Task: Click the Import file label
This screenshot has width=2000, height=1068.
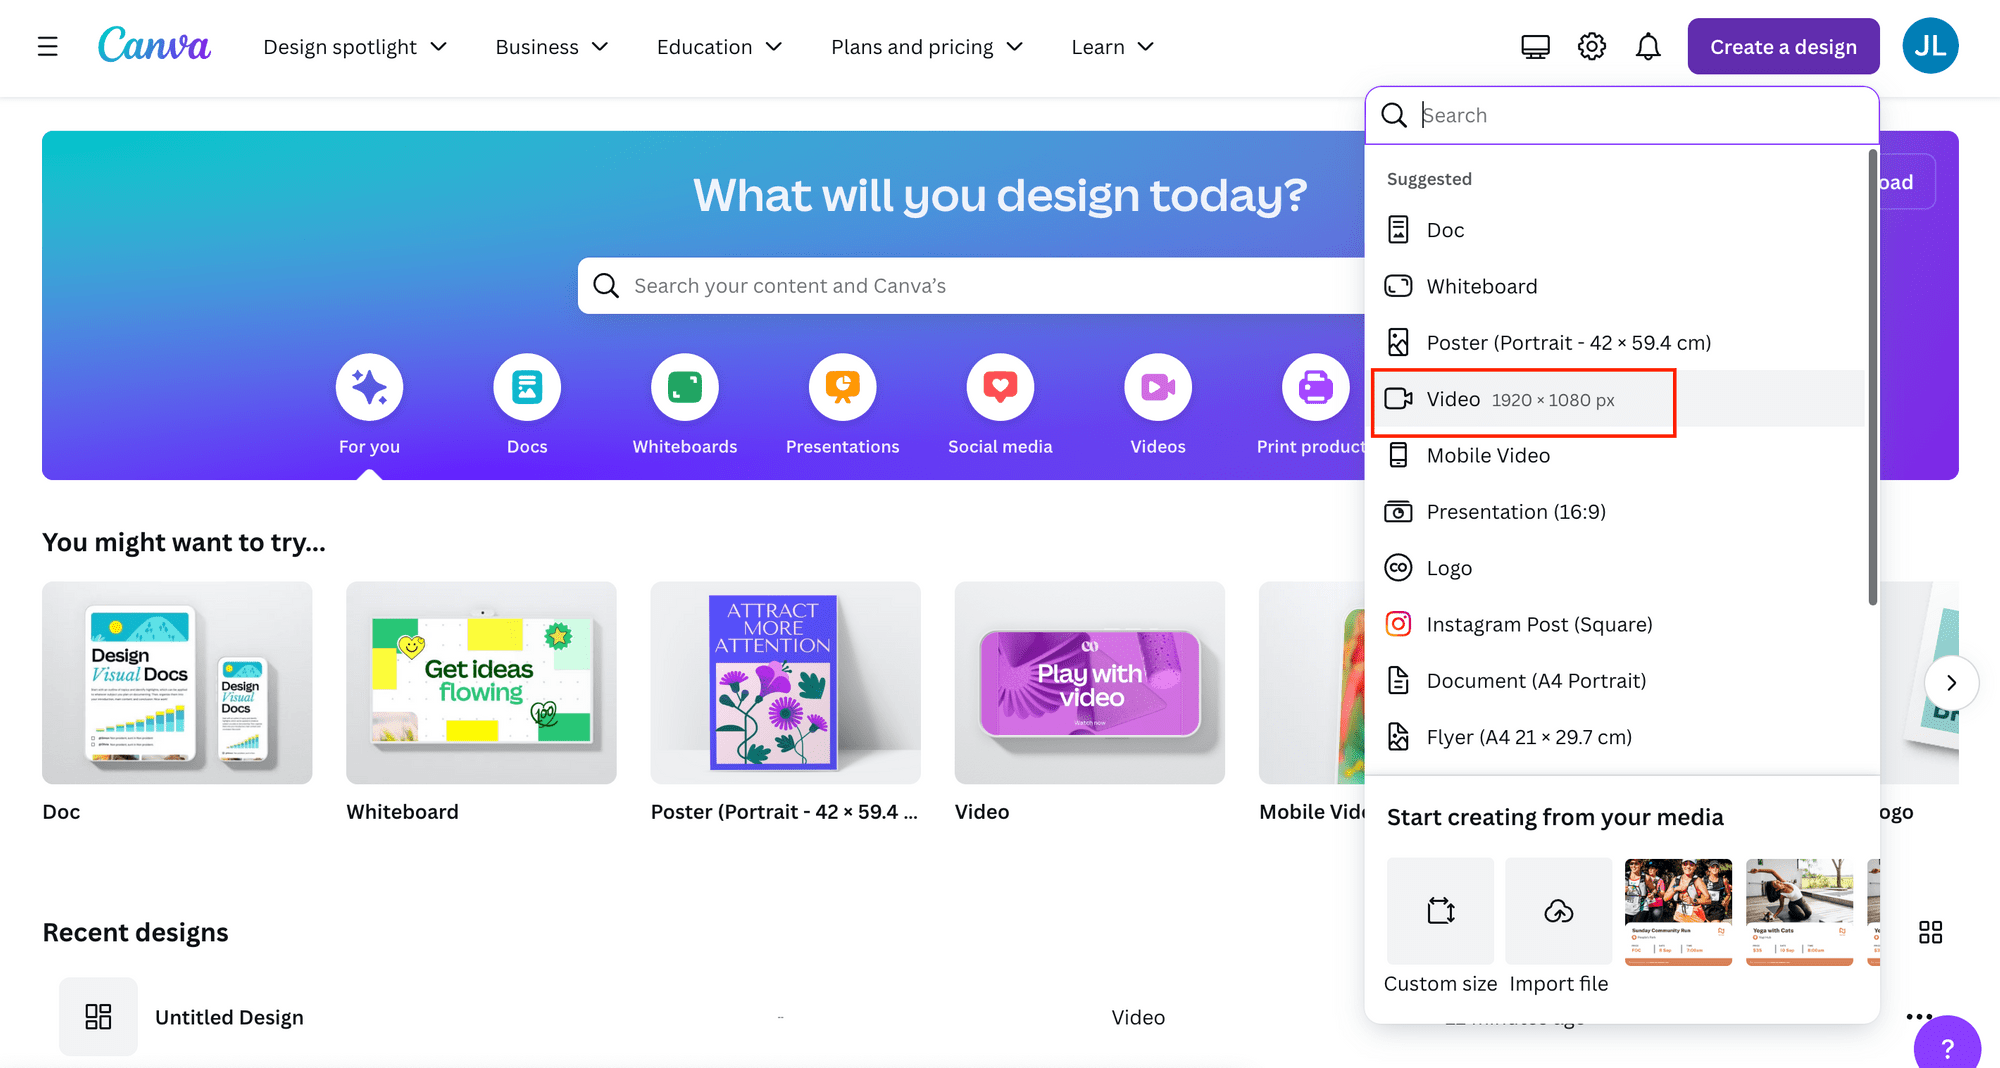Action: pyautogui.click(x=1558, y=984)
